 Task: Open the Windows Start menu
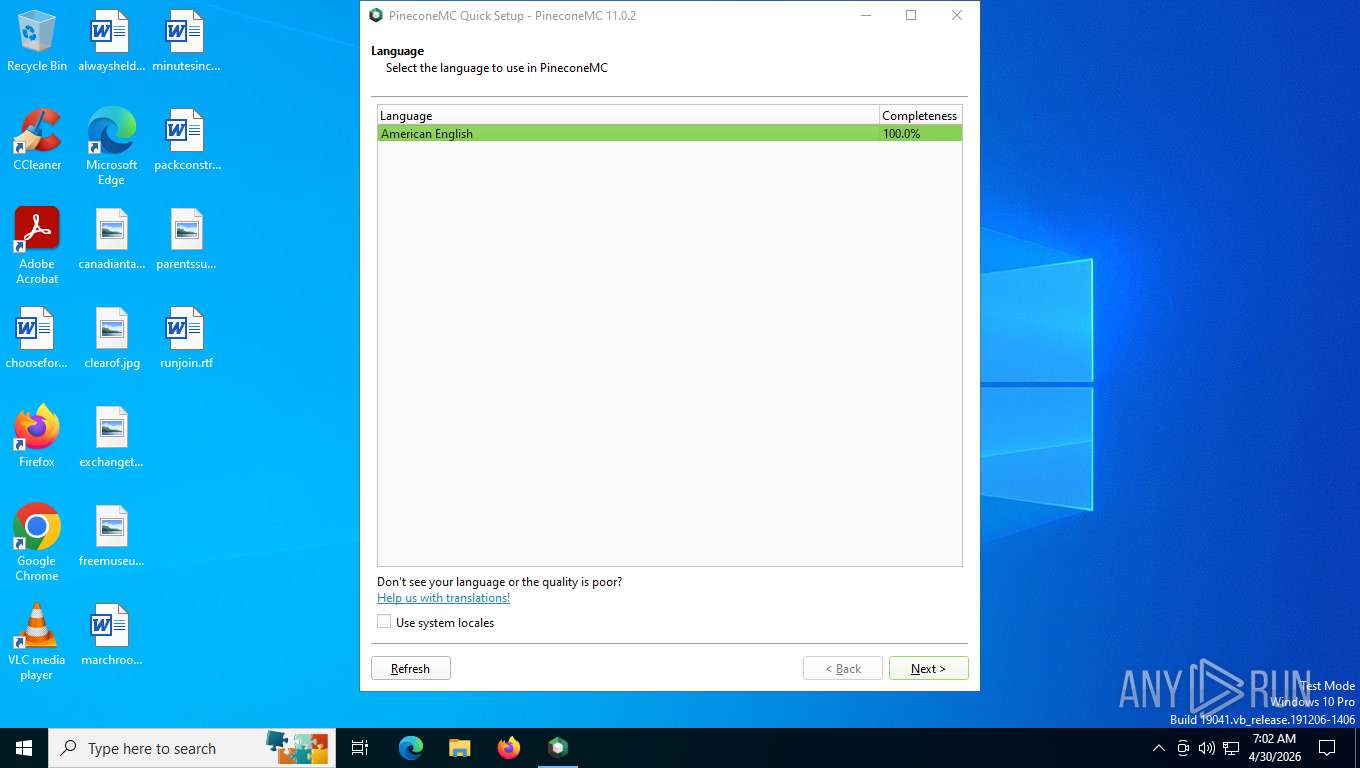click(x=24, y=747)
